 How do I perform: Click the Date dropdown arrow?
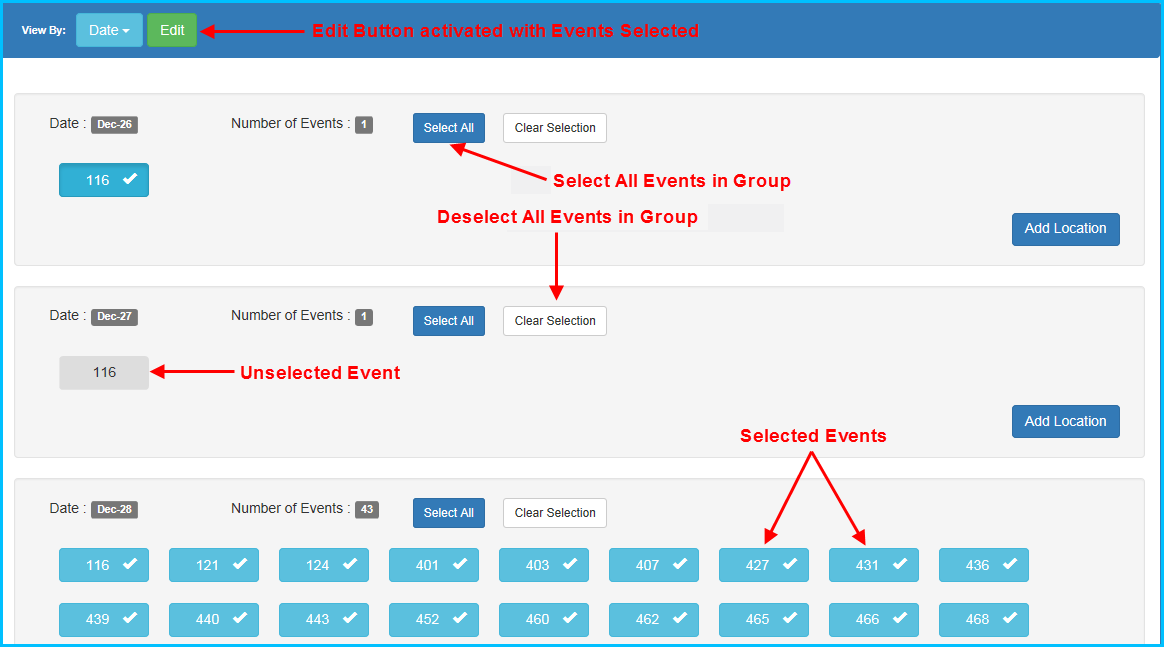point(125,30)
